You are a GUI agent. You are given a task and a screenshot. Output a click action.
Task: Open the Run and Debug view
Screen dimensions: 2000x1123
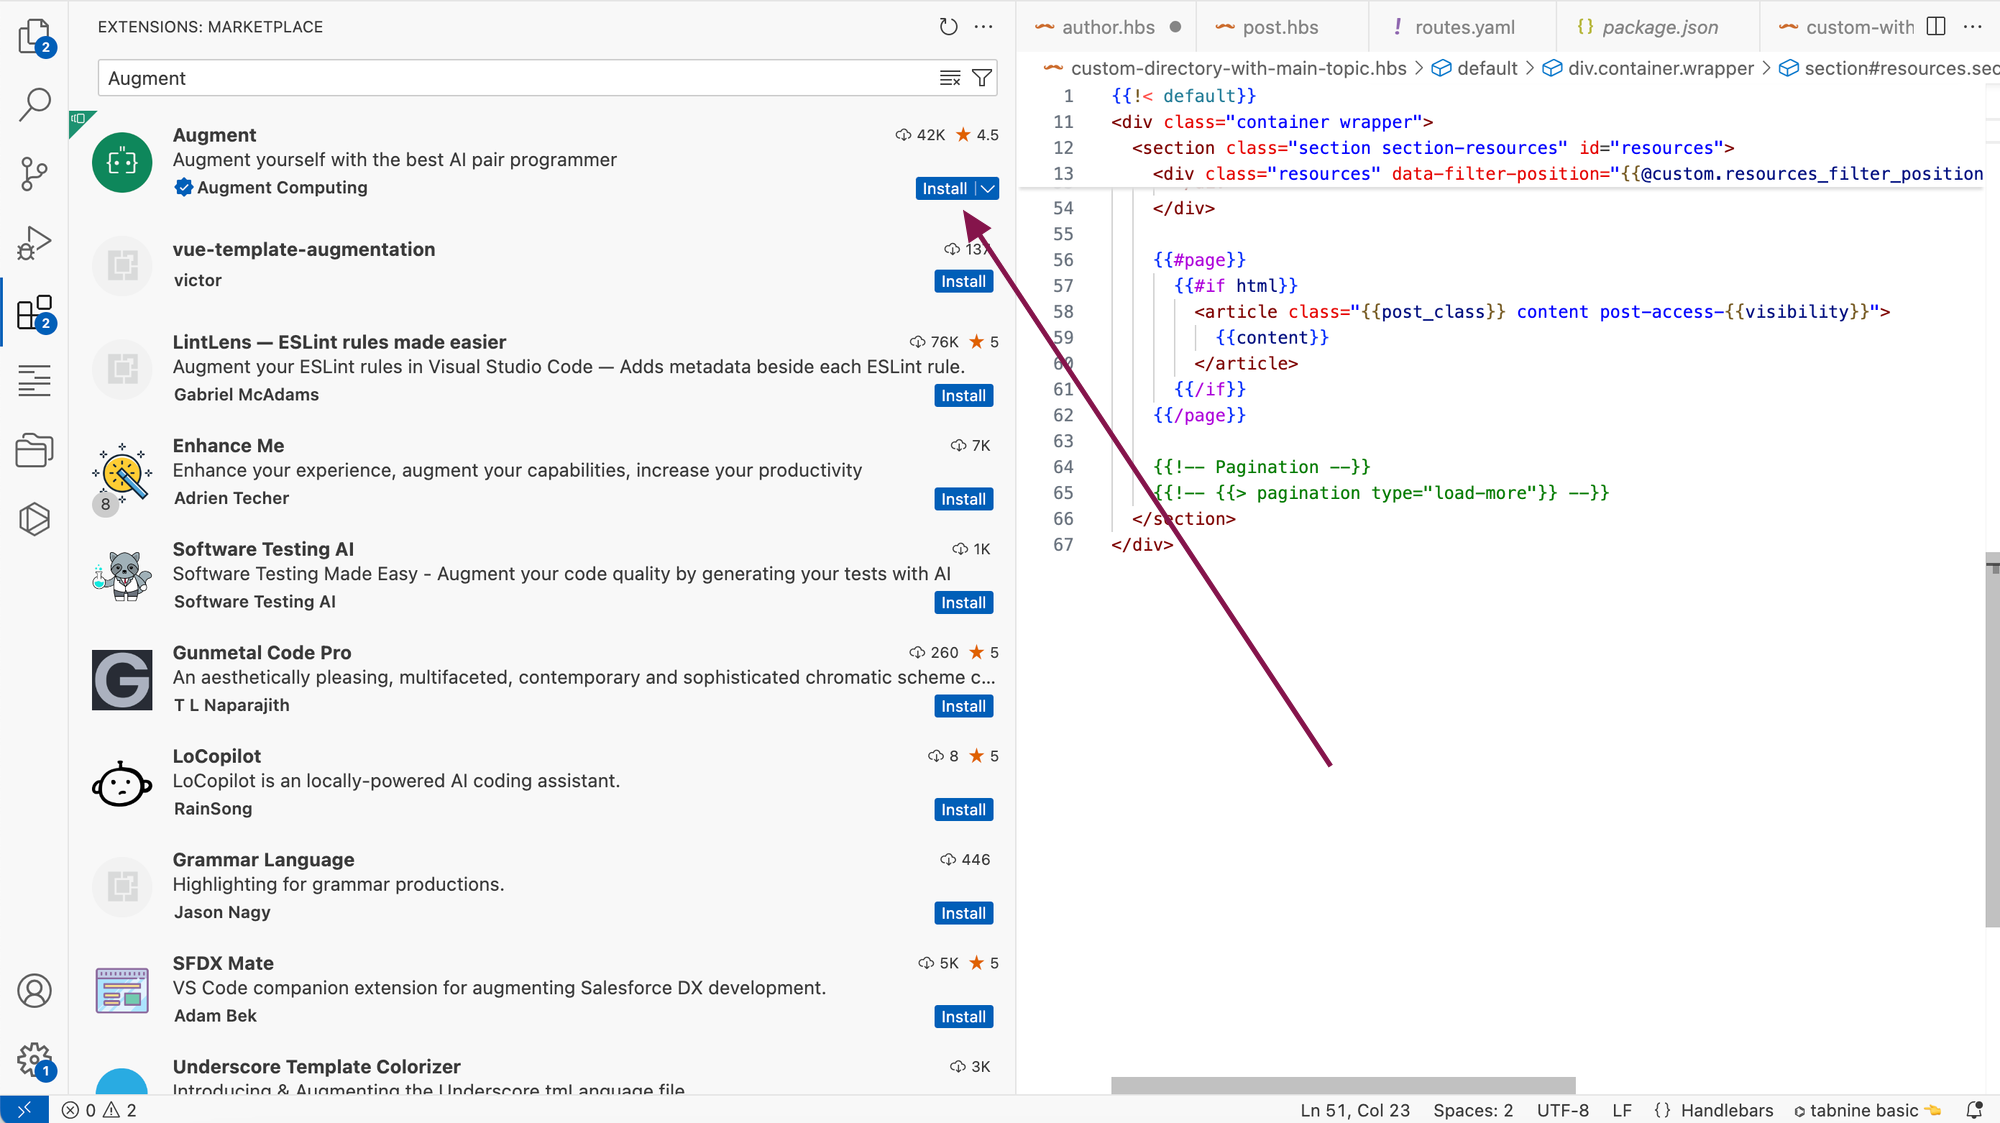(34, 243)
